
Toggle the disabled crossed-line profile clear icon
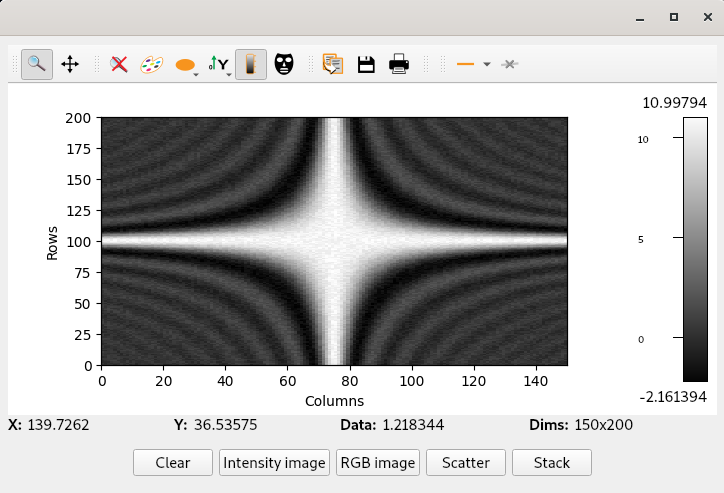click(510, 64)
